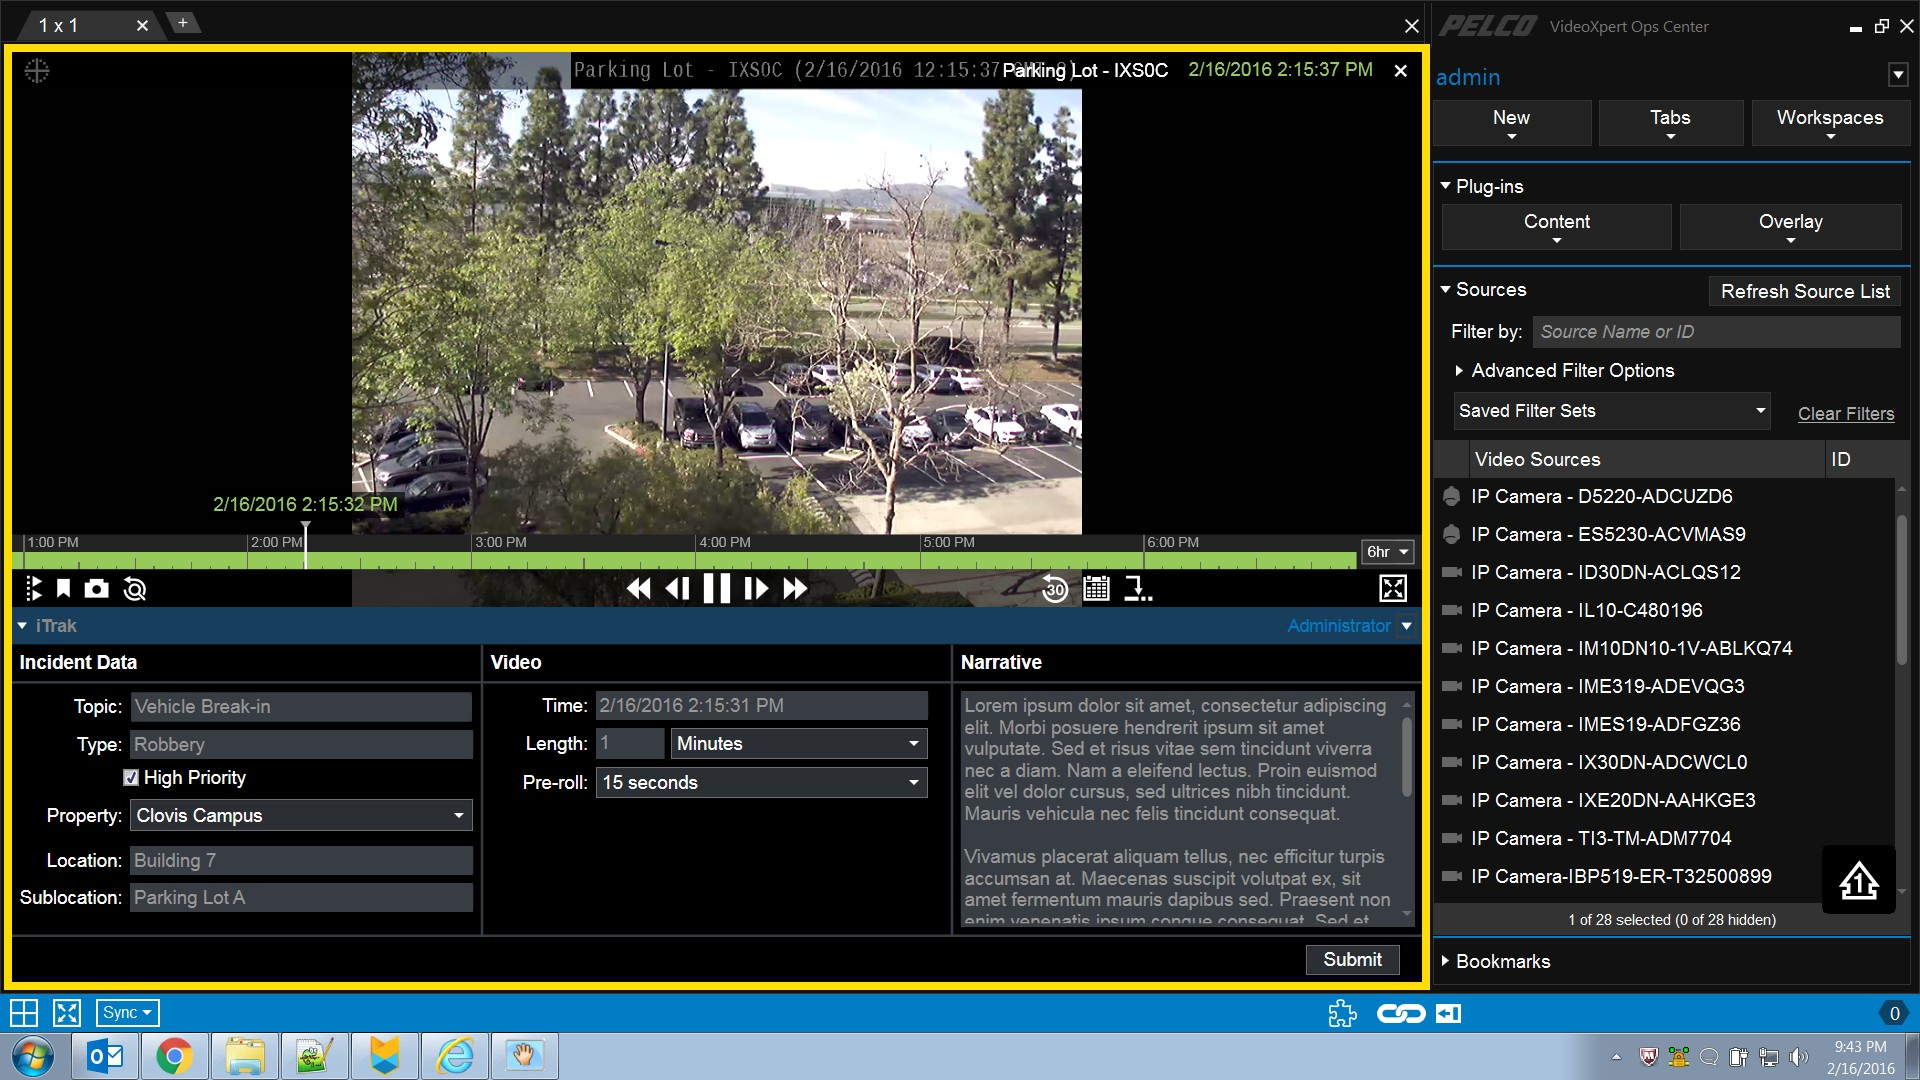Open the Pre-roll duration dropdown
1920x1080 pixels.
911,782
